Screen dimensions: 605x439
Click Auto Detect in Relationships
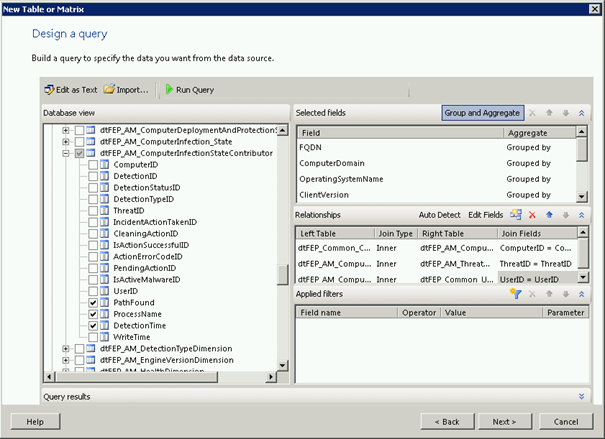point(440,215)
